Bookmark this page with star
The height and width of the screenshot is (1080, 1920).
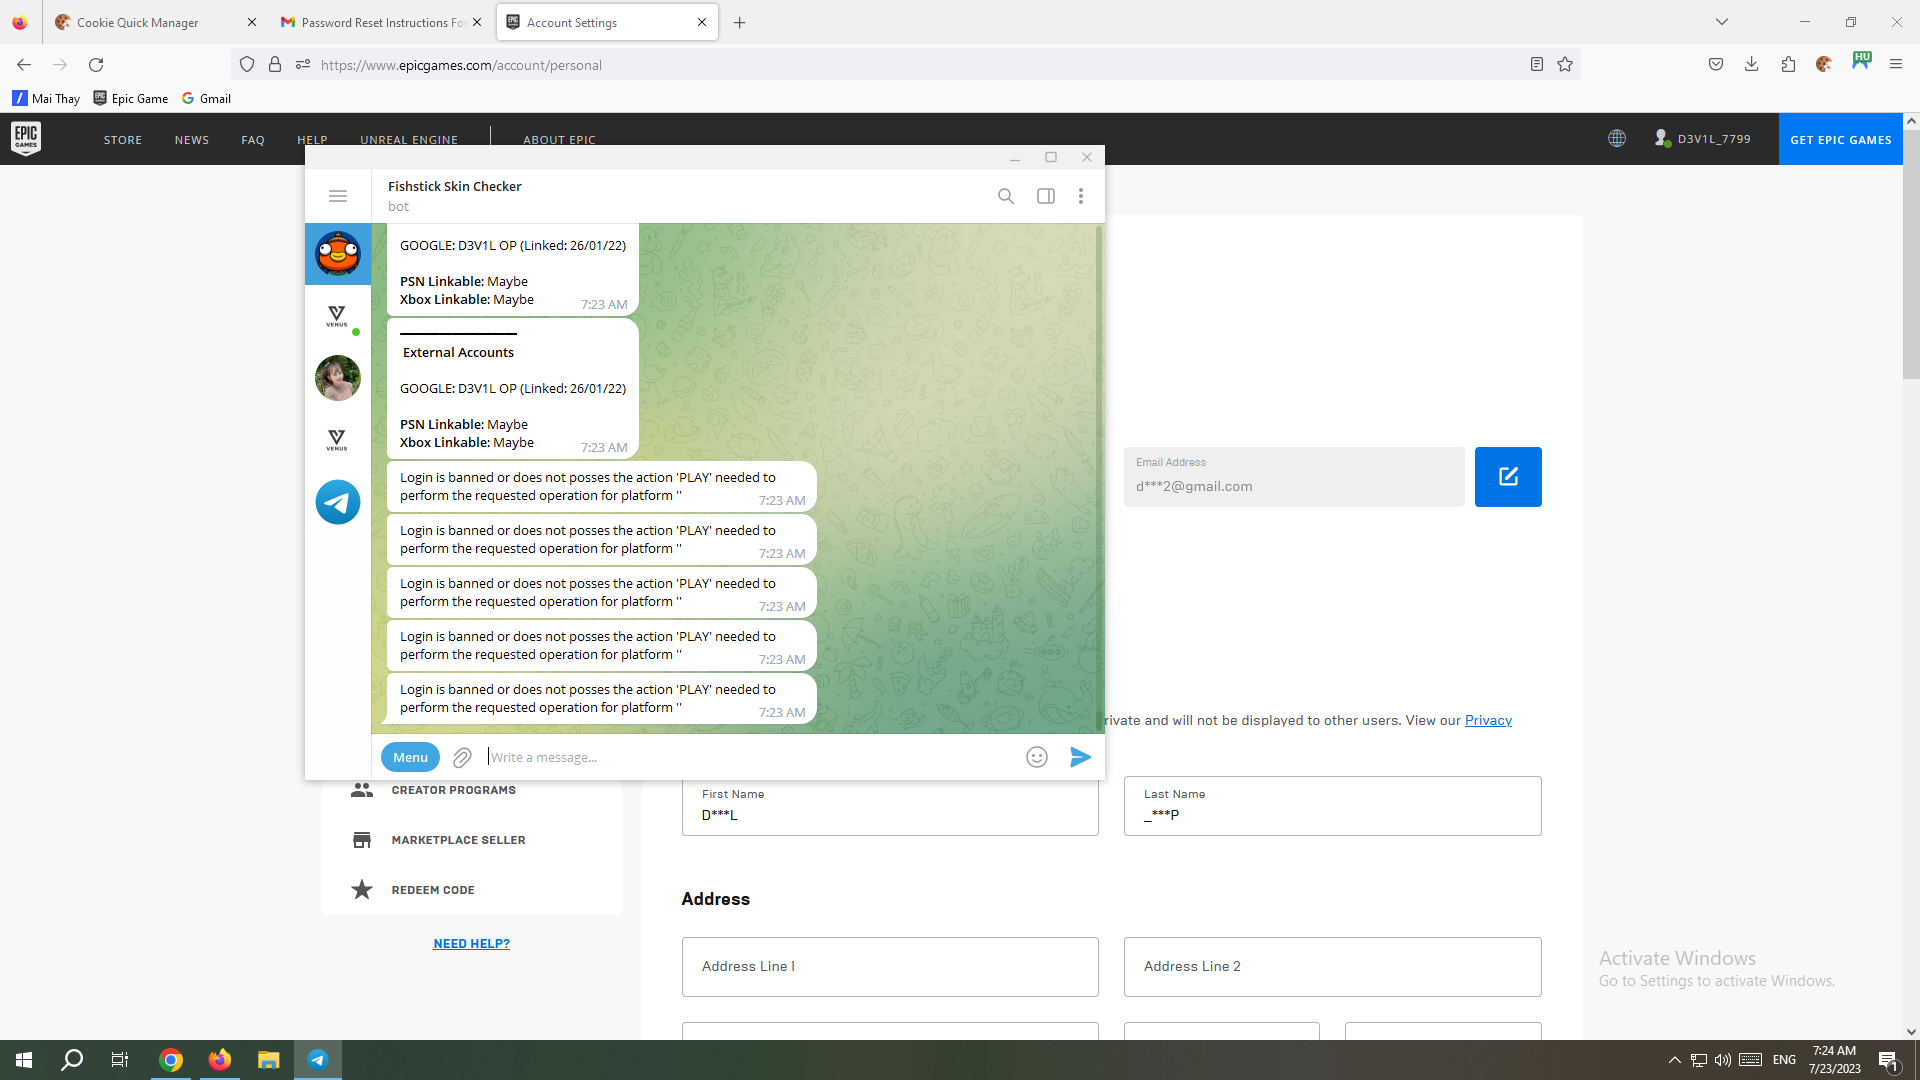[1565, 65]
